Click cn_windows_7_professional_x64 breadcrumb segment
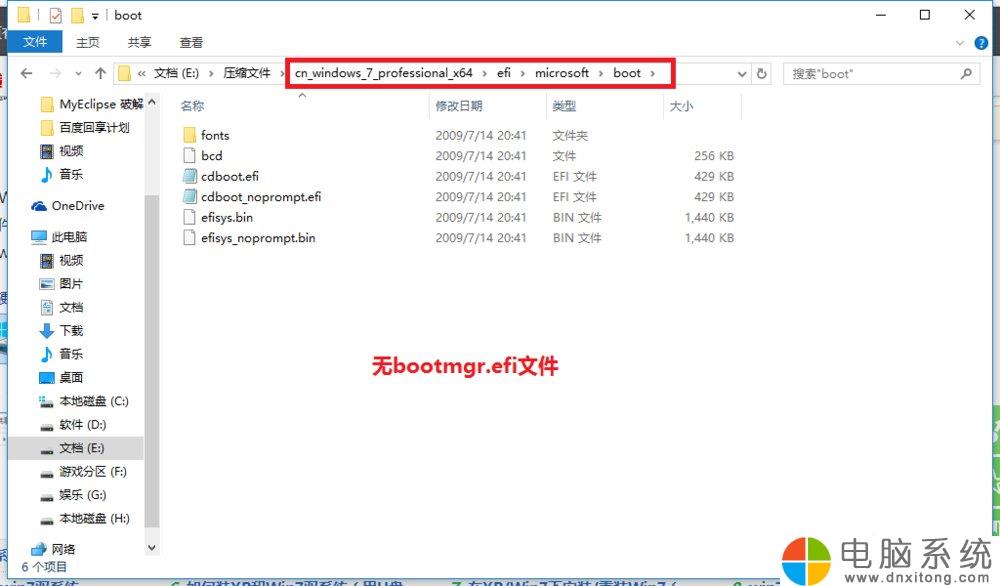The image size is (1000, 586). click(x=383, y=73)
